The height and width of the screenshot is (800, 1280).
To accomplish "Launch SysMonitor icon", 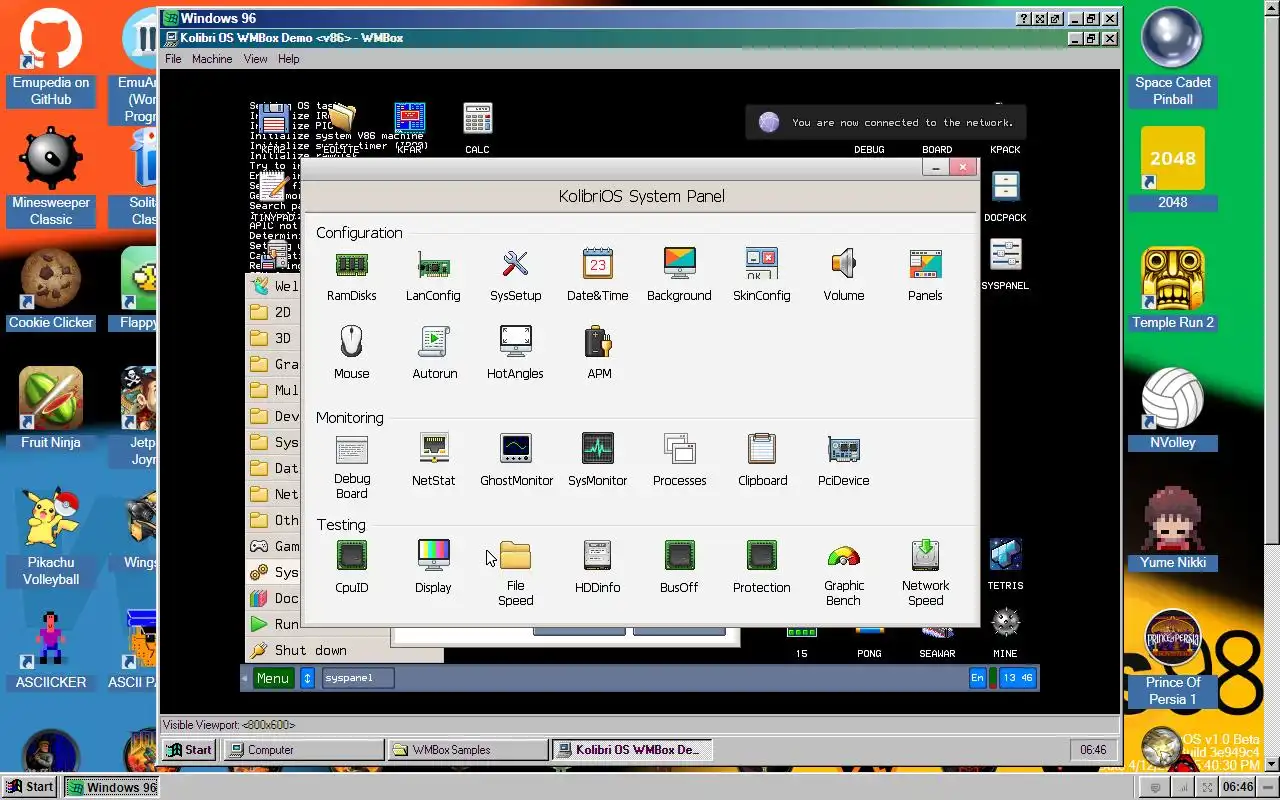I will pyautogui.click(x=597, y=448).
